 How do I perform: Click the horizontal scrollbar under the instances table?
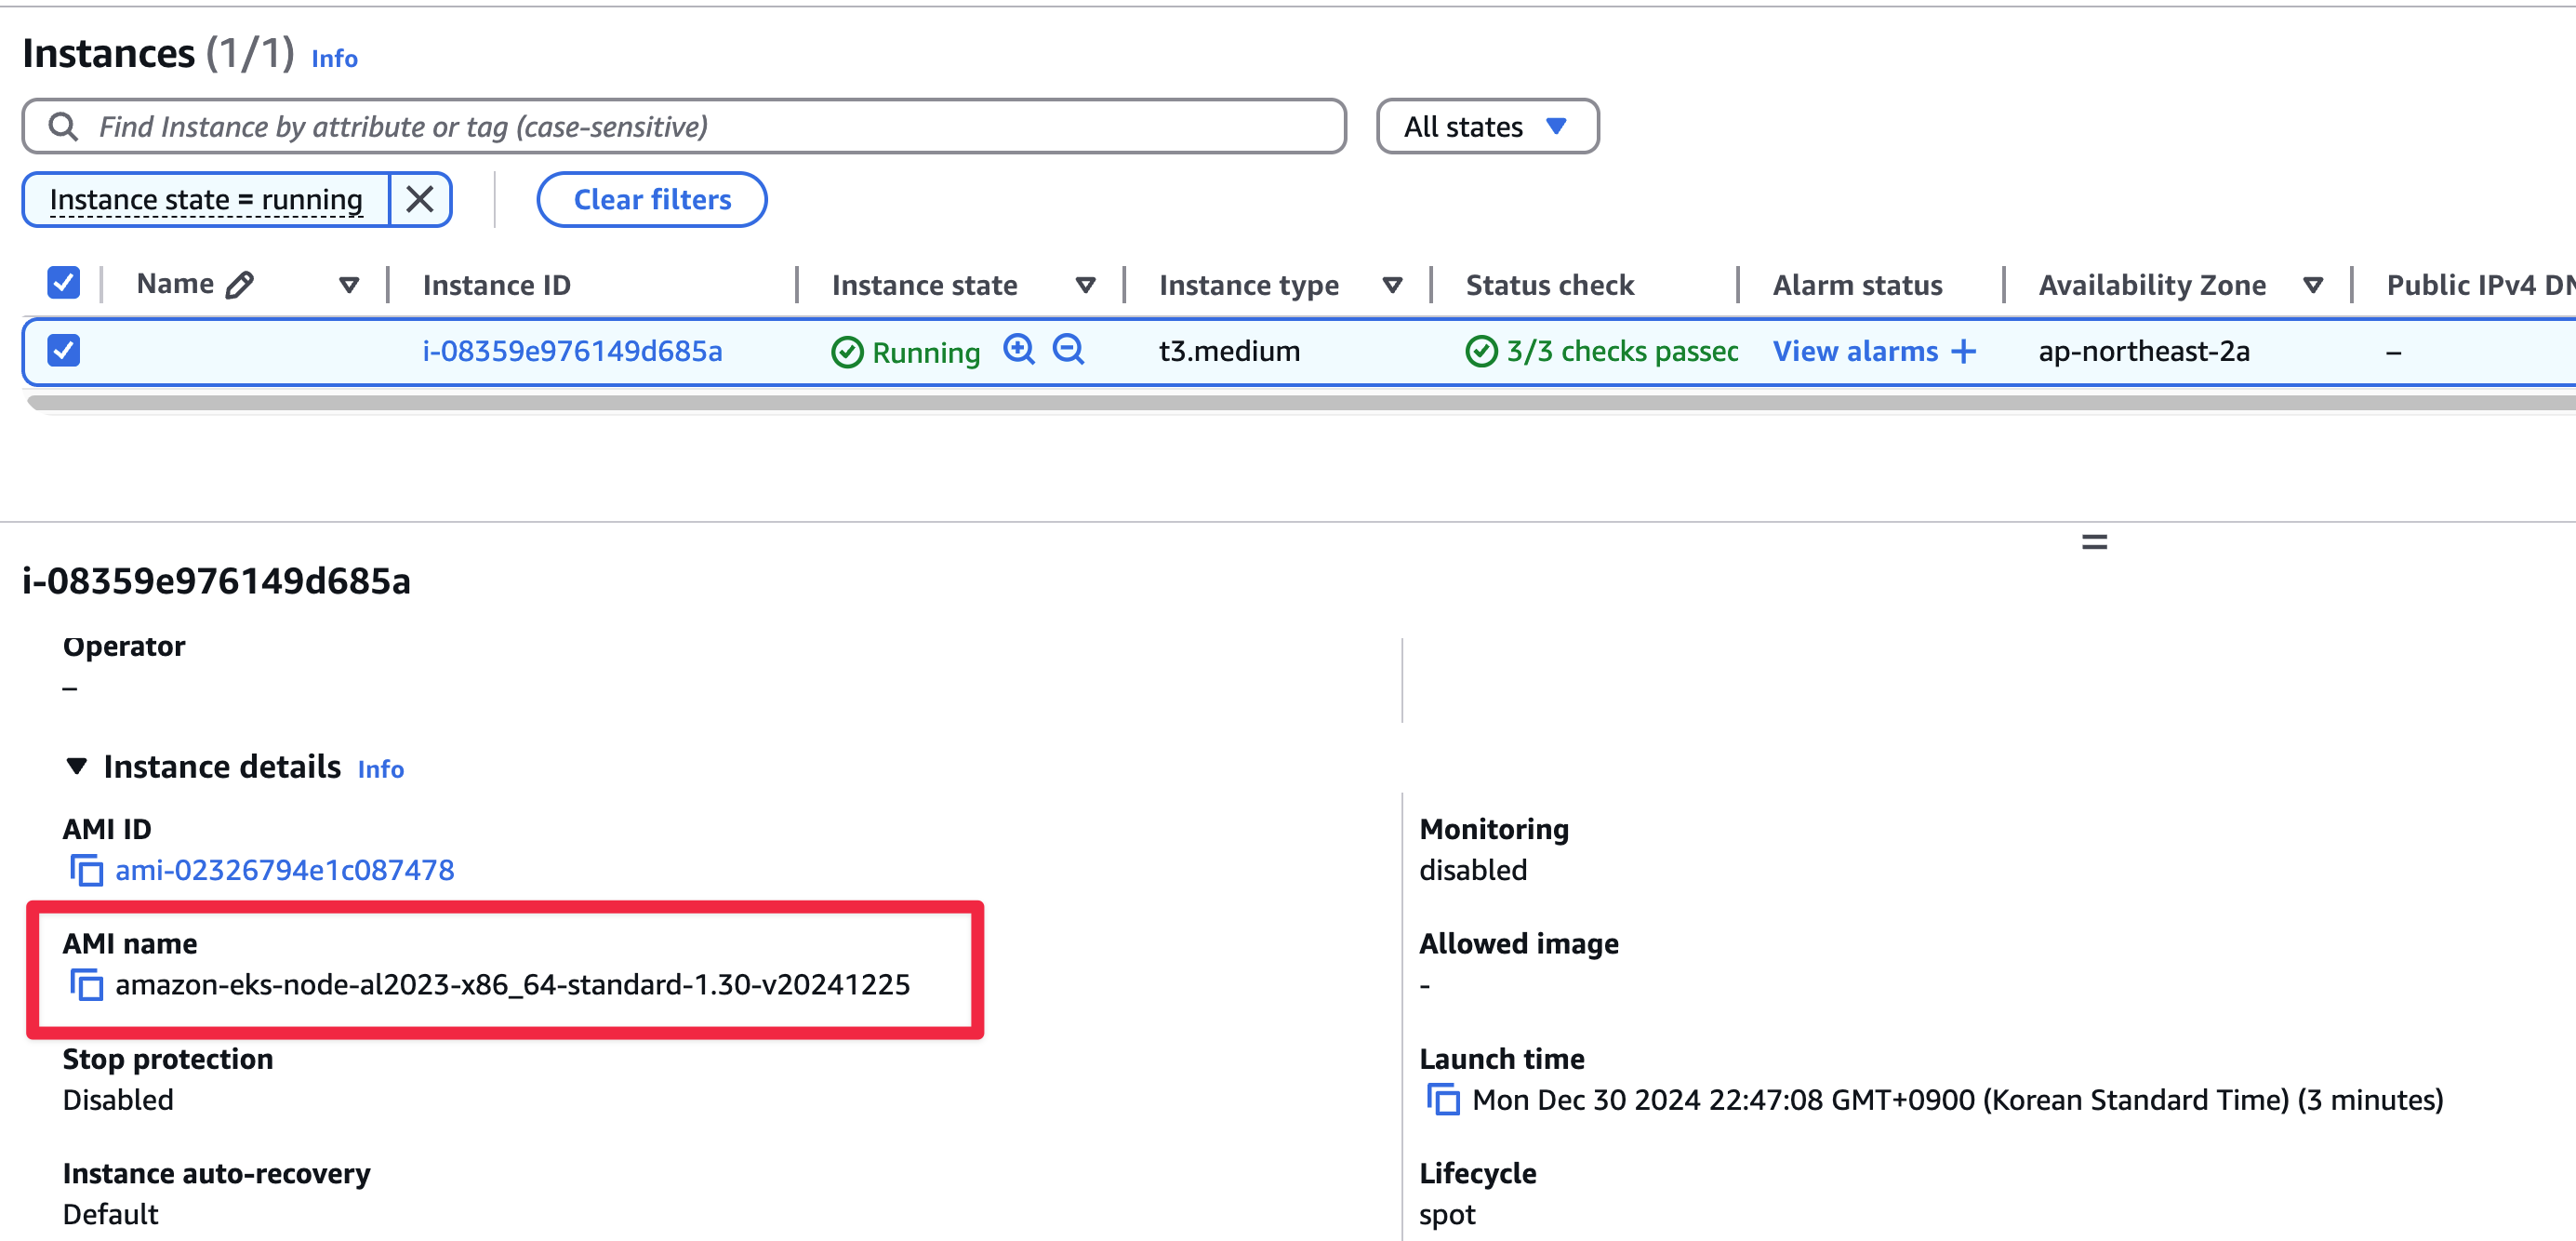[x=1300, y=403]
